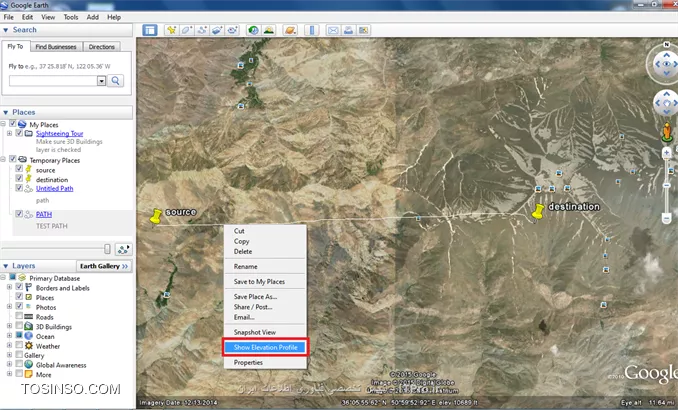
Task: Click the Print toolbar icon
Action: (x=348, y=30)
